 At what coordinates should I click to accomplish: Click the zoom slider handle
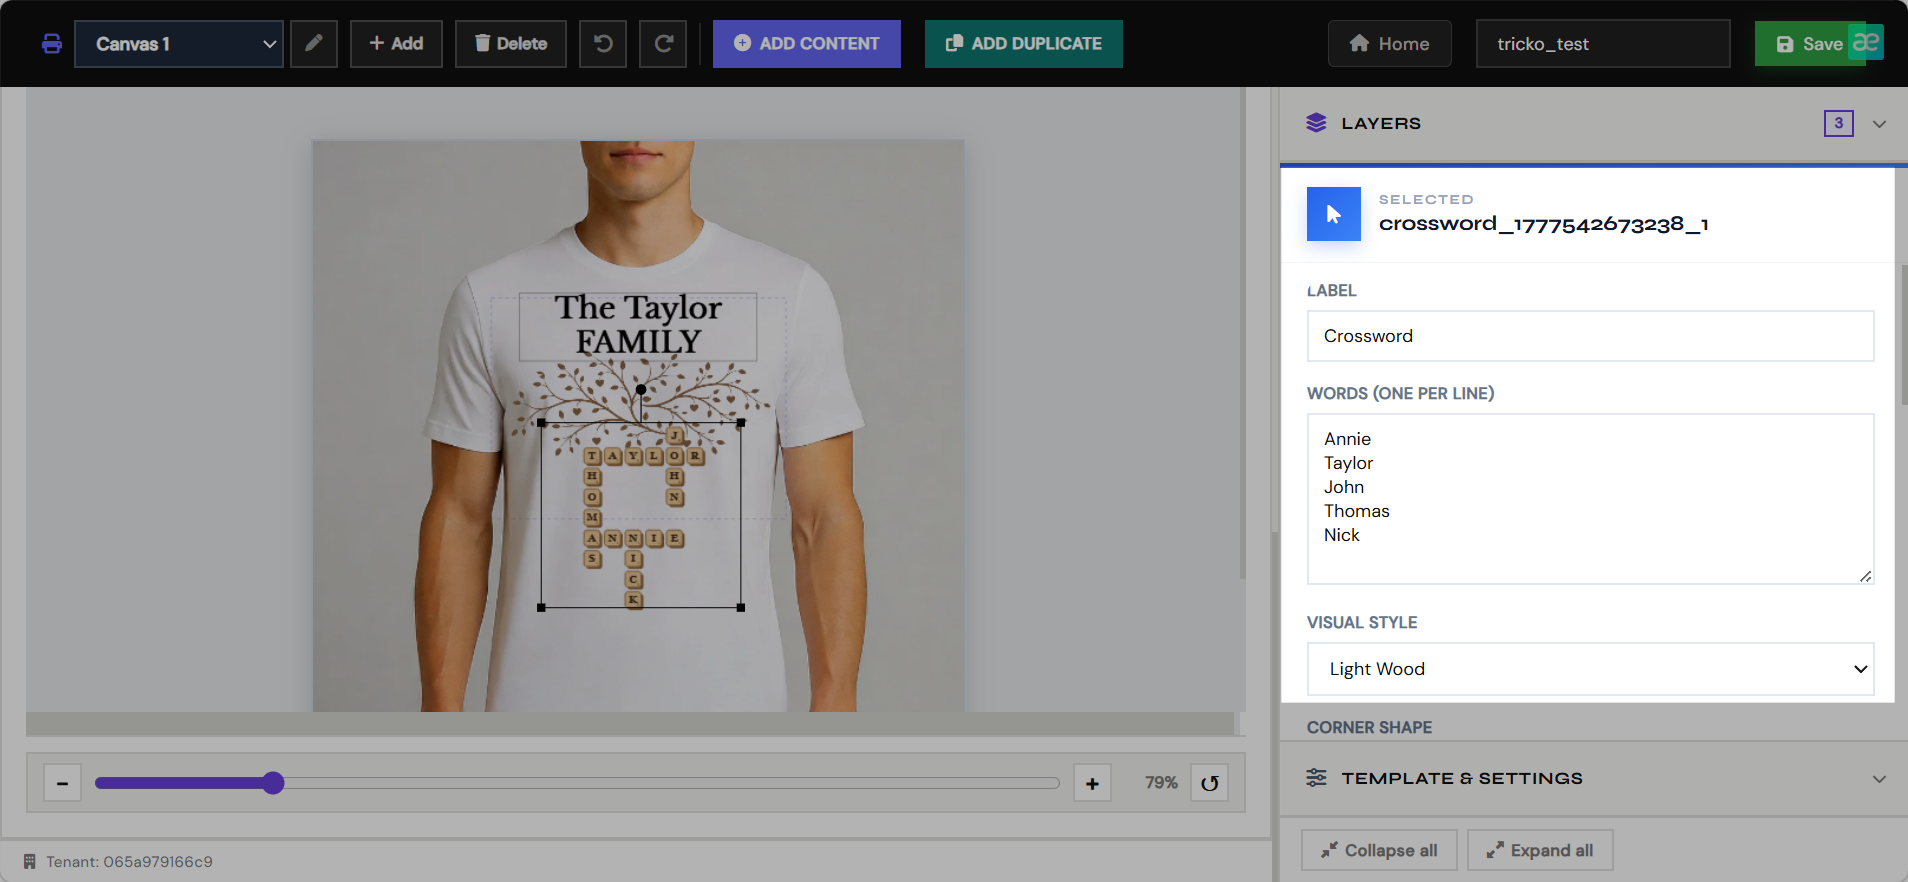click(x=273, y=783)
